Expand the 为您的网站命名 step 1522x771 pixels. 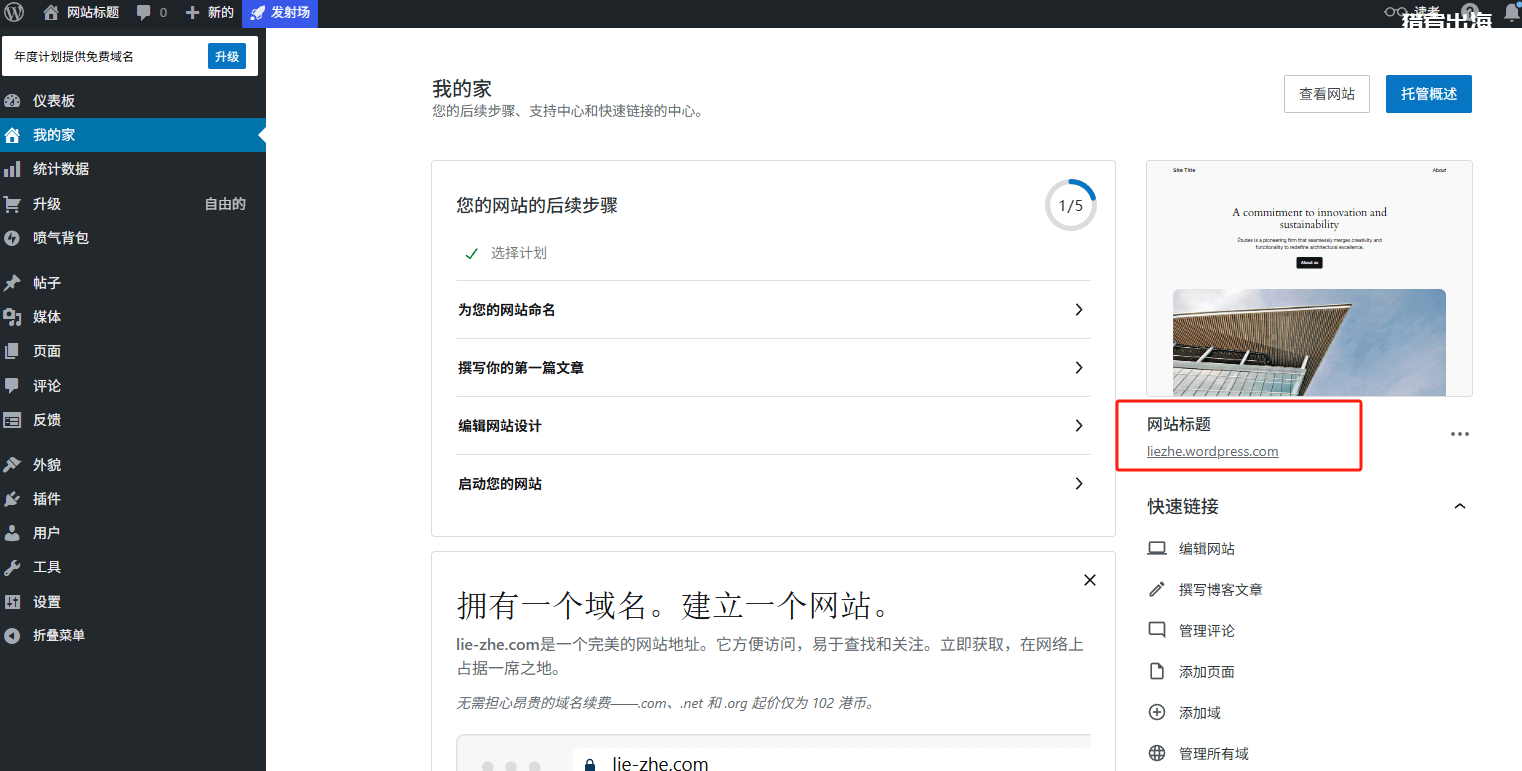1078,310
